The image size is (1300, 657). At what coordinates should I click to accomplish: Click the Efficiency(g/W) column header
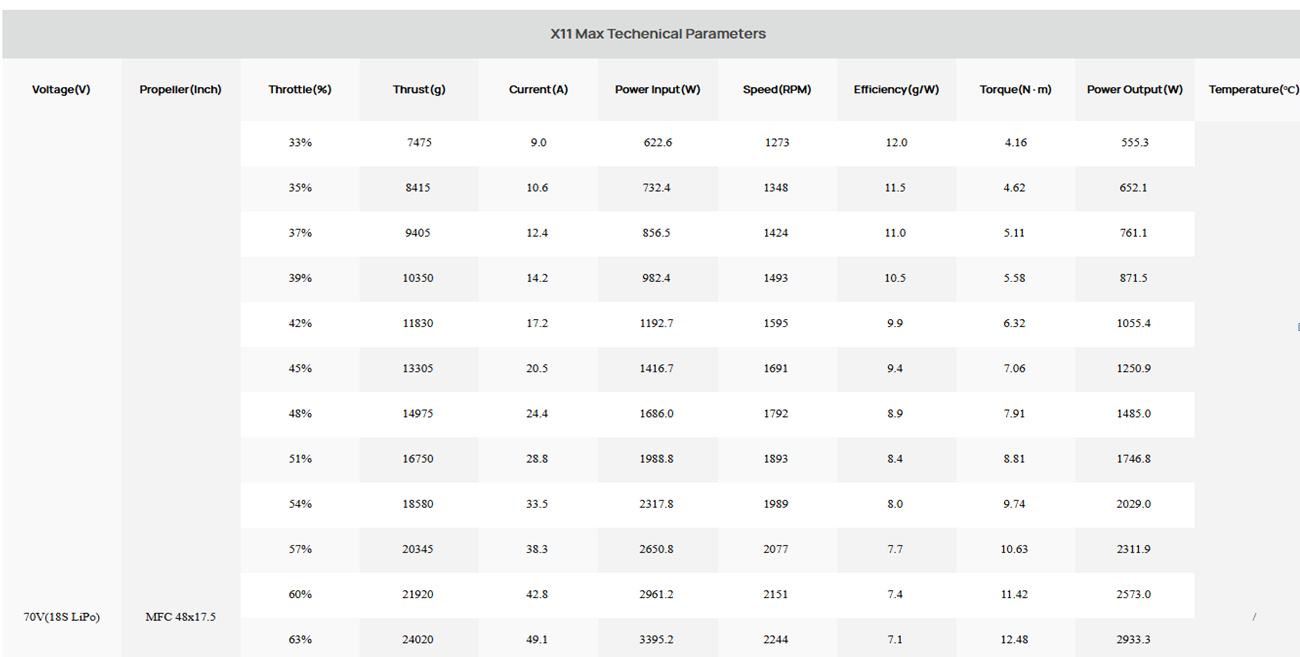click(896, 90)
